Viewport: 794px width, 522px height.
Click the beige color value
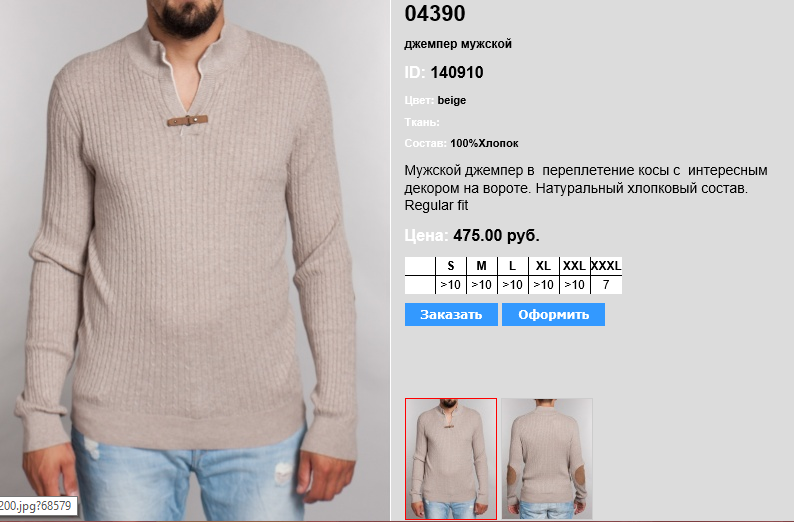click(x=452, y=100)
